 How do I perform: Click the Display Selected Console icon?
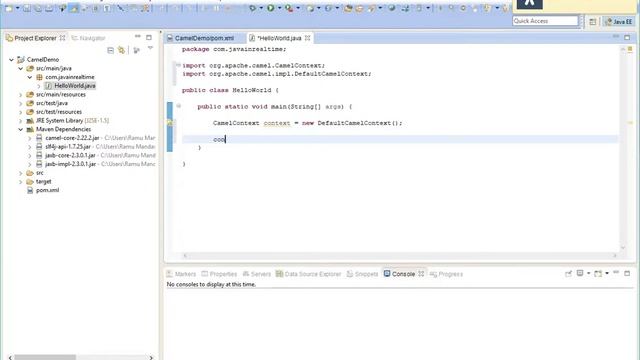(580, 273)
